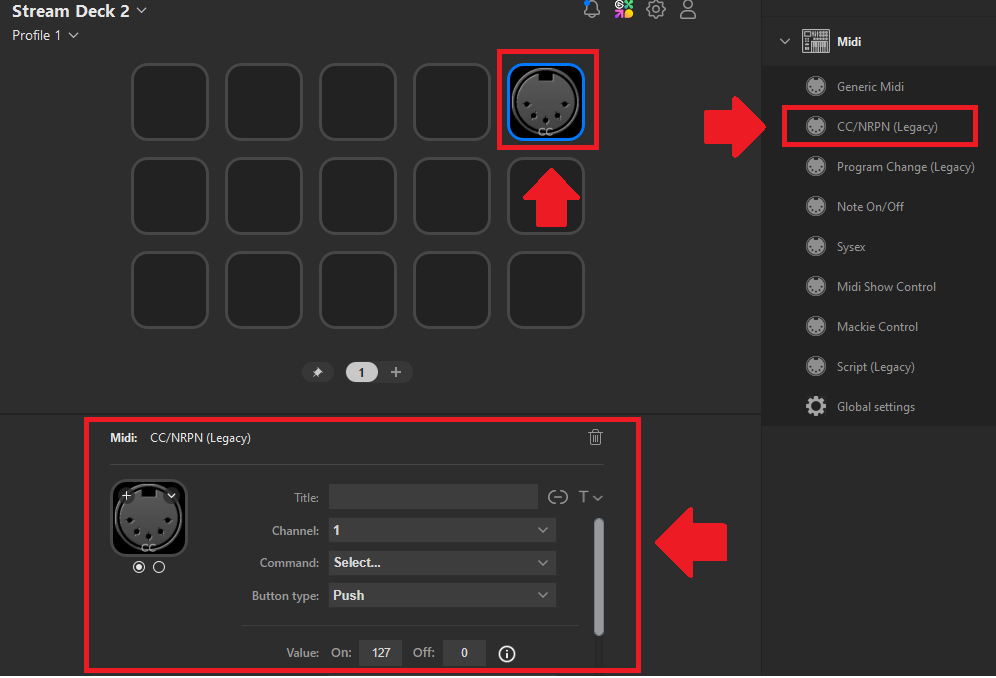Screen dimensions: 996x678
Task: Click inside the Title input field
Action: click(x=433, y=496)
